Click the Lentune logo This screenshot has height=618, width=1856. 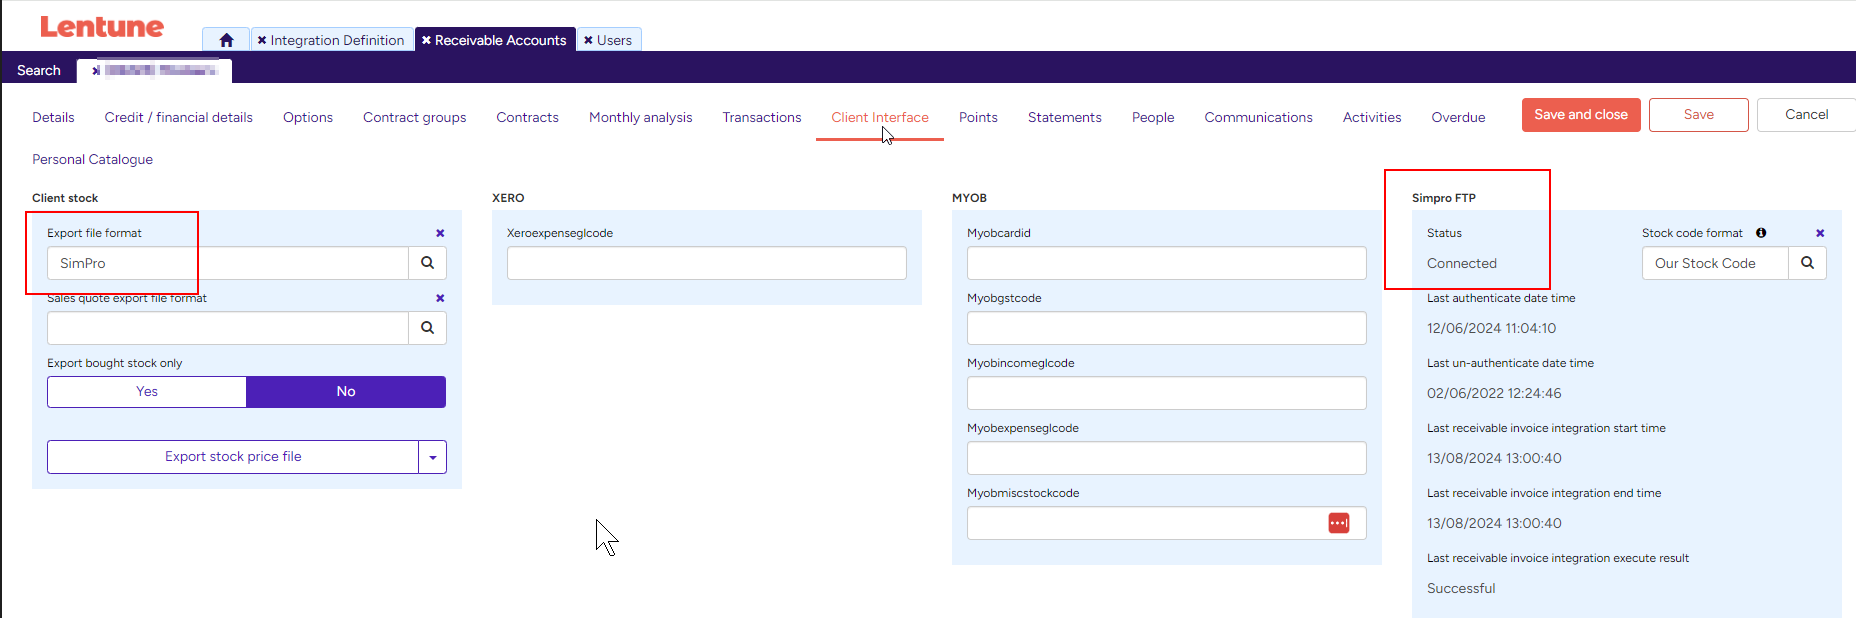click(102, 27)
